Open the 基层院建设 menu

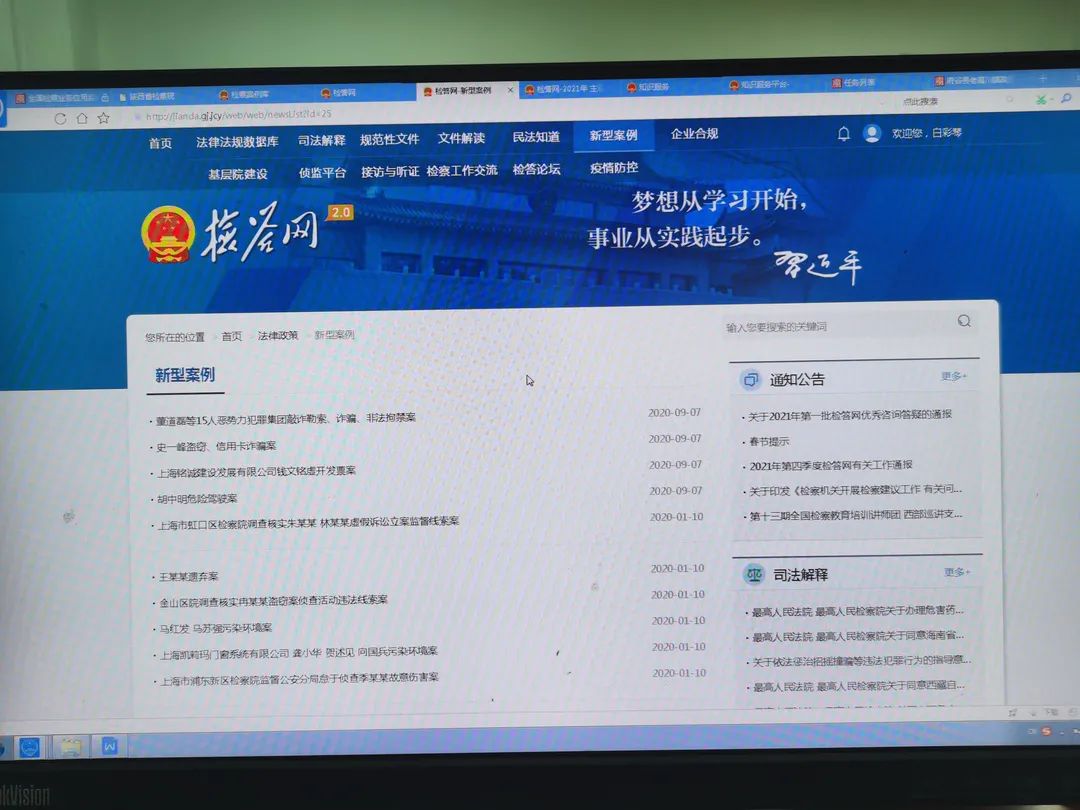(238, 174)
